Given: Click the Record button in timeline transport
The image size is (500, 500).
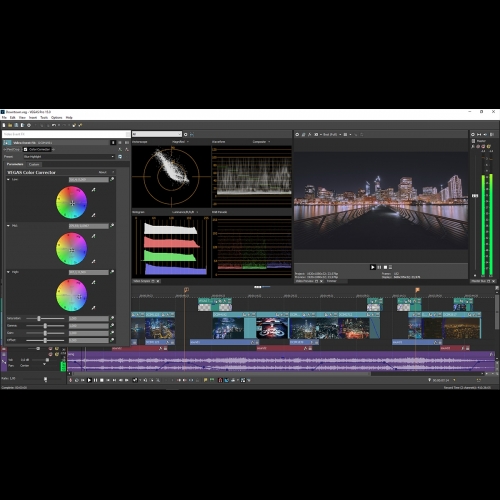Looking at the screenshot, I should (x=70, y=380).
